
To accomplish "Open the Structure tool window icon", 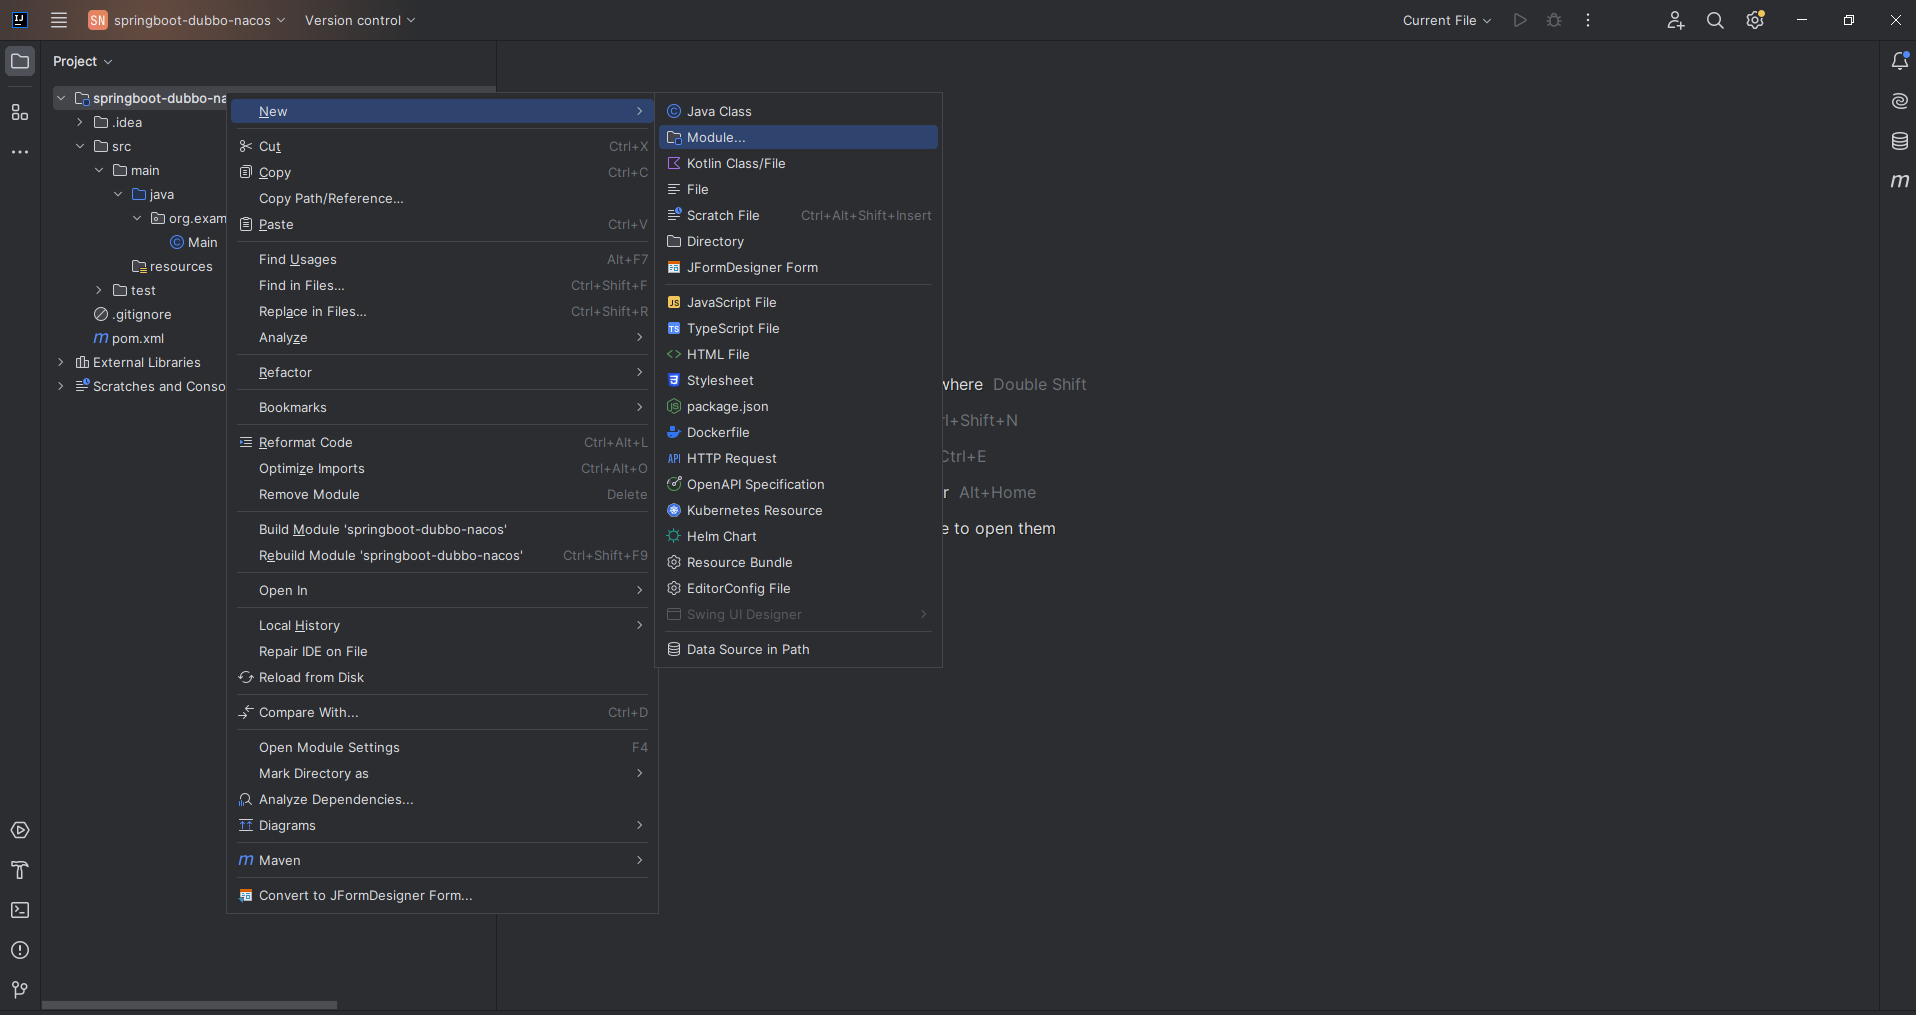I will (x=20, y=112).
